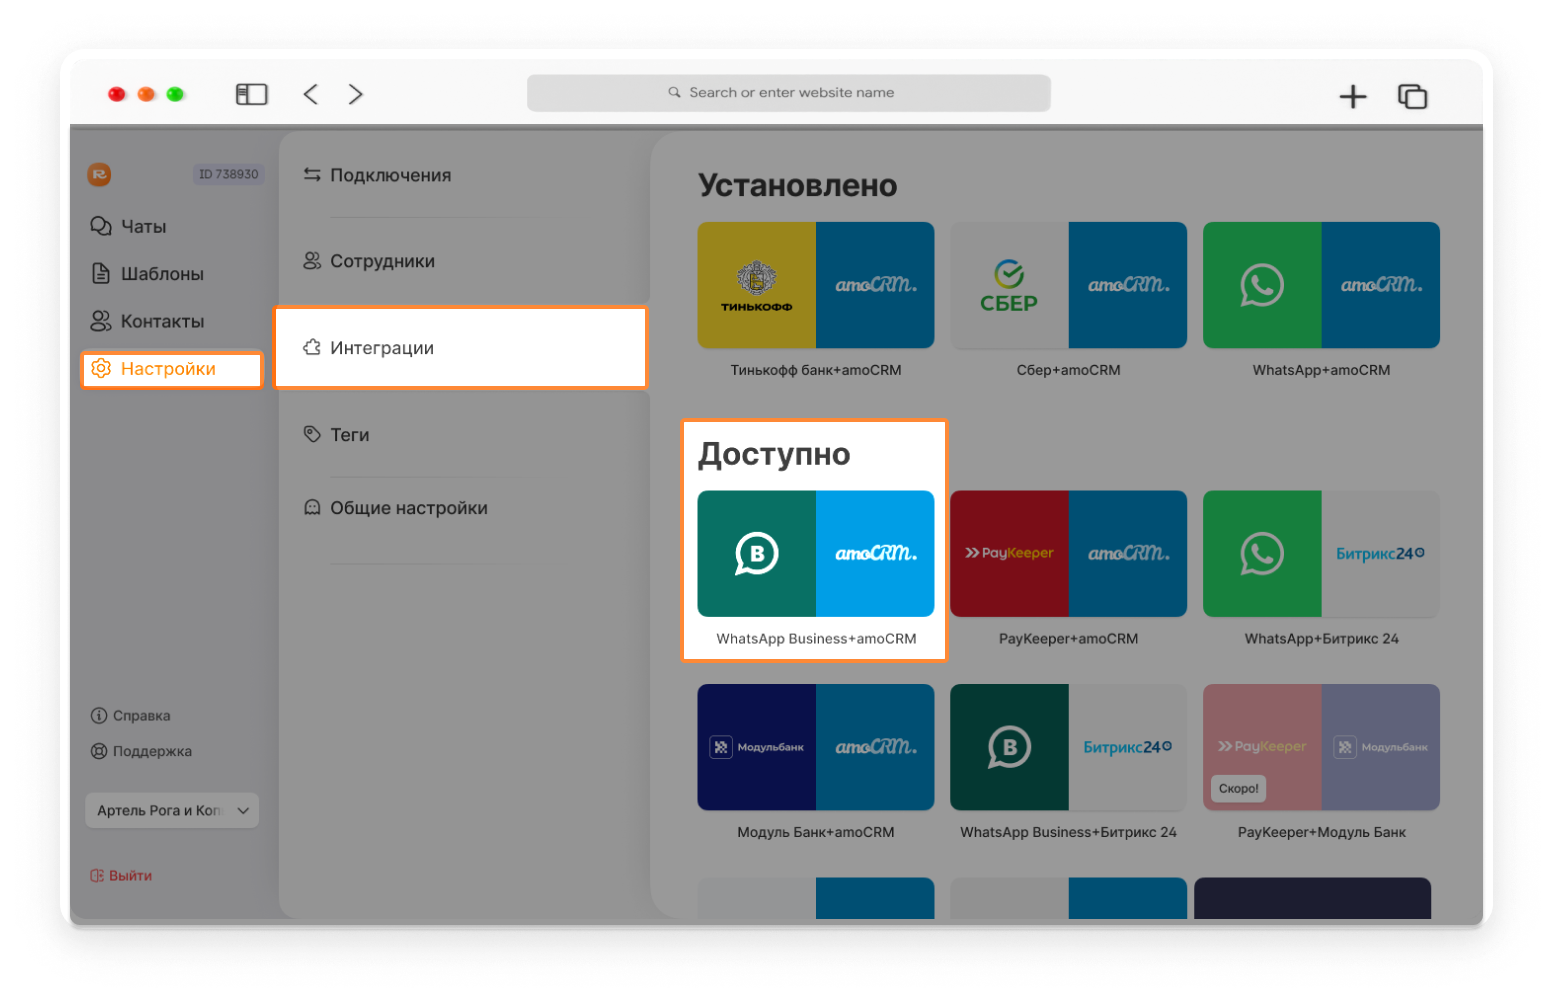This screenshot has width=1553, height=1000.
Task: Click the Доступно heading
Action: coord(774,454)
